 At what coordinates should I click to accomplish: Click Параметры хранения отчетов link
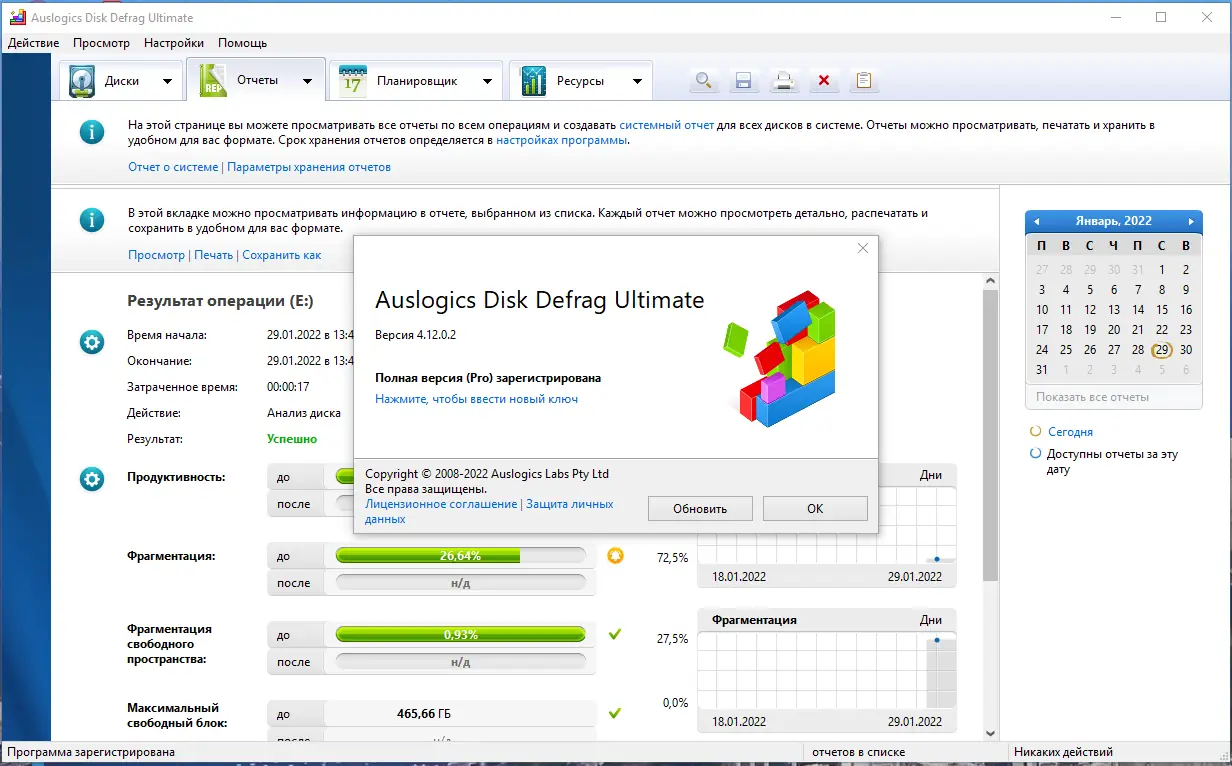click(x=309, y=167)
